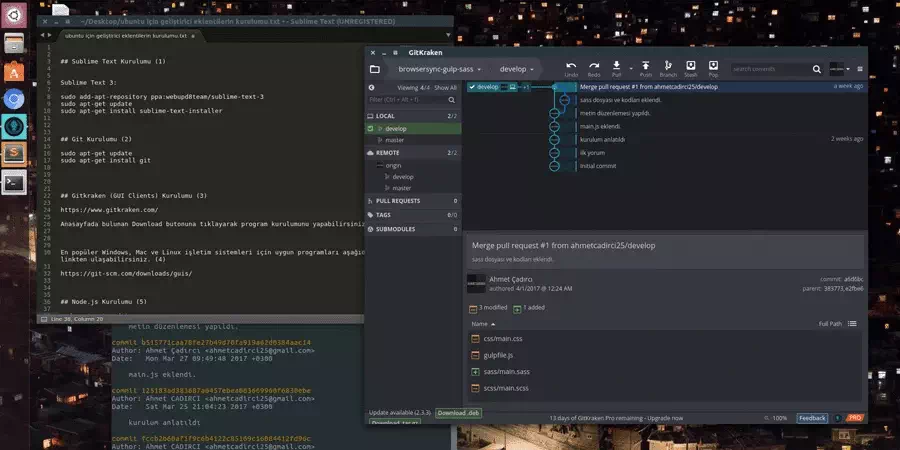Open Terminal from the Ubuntu launcher
Viewport: 900px width, 450px height.
point(14,183)
